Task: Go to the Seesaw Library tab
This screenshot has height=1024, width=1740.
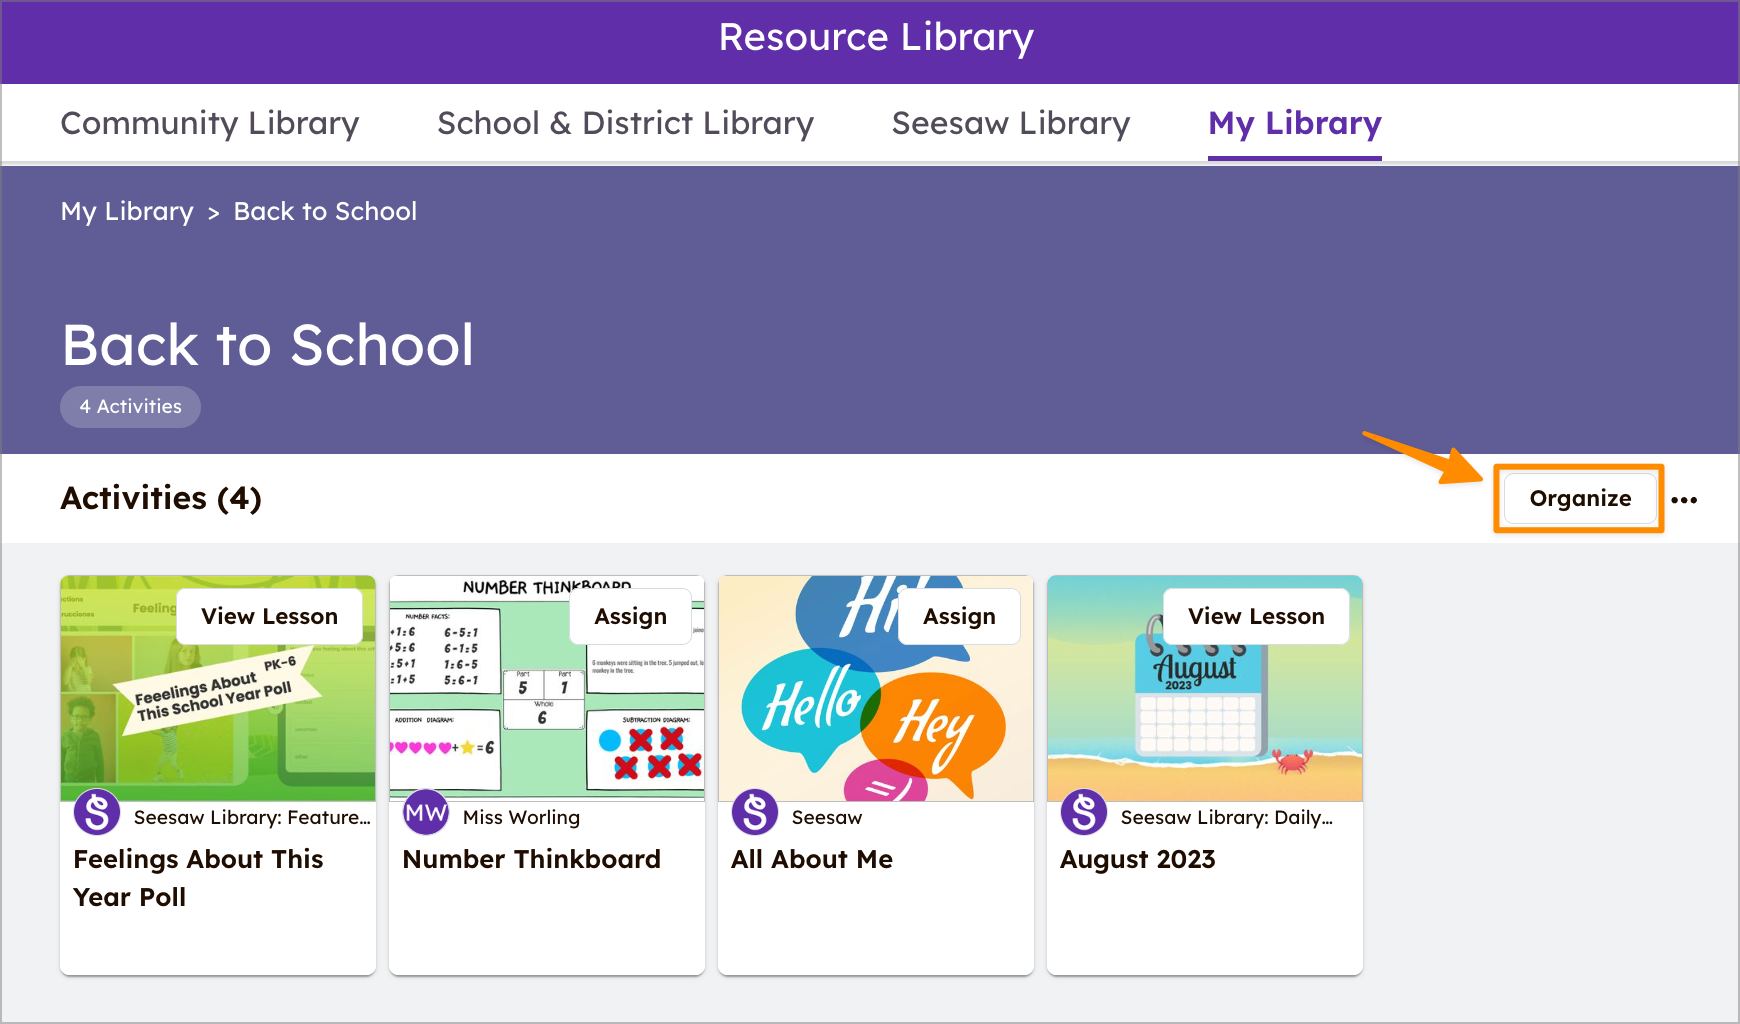Action: click(x=1010, y=123)
